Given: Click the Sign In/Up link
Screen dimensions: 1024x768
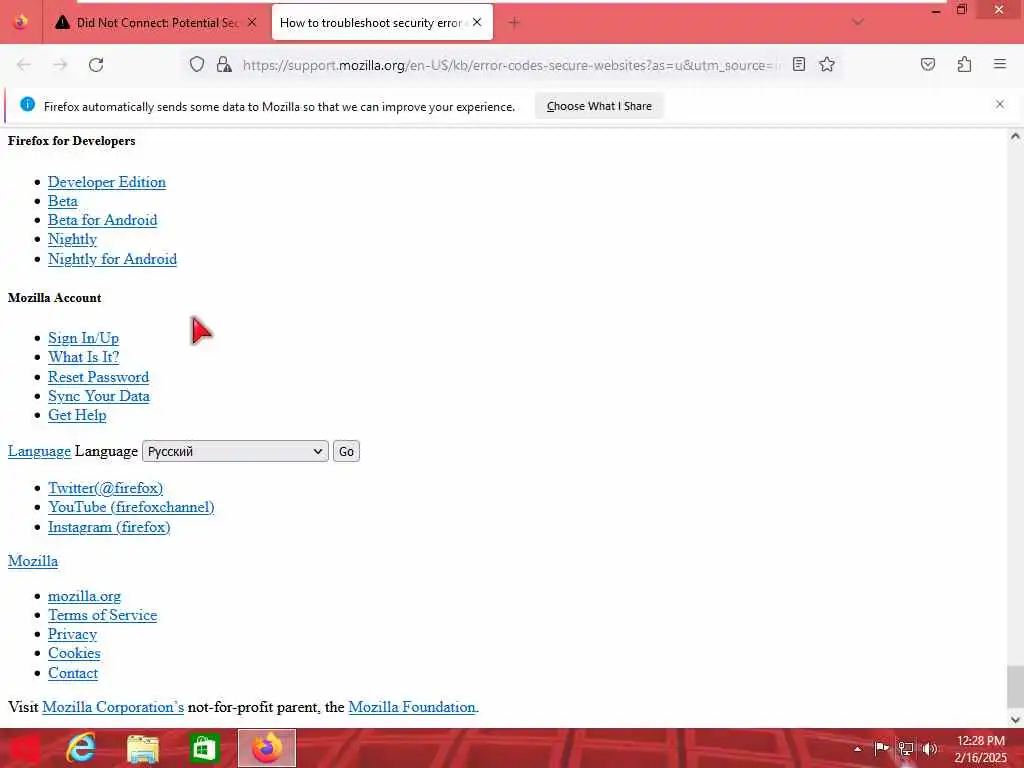Looking at the screenshot, I should (x=84, y=338).
